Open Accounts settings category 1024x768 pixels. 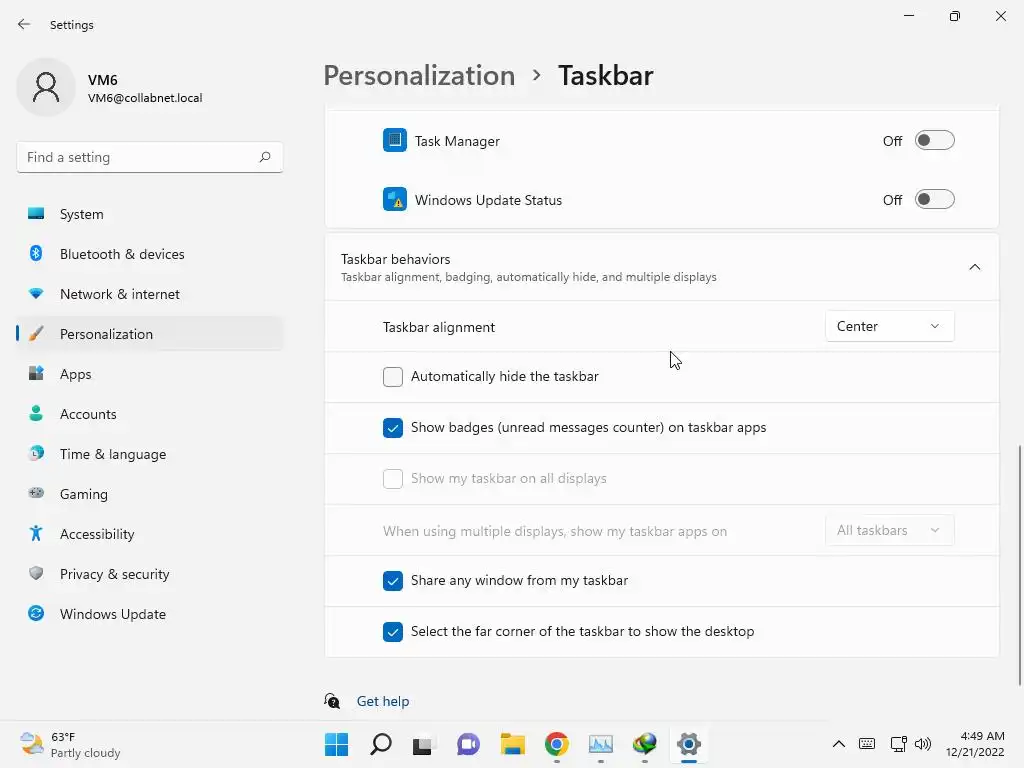coord(150,414)
